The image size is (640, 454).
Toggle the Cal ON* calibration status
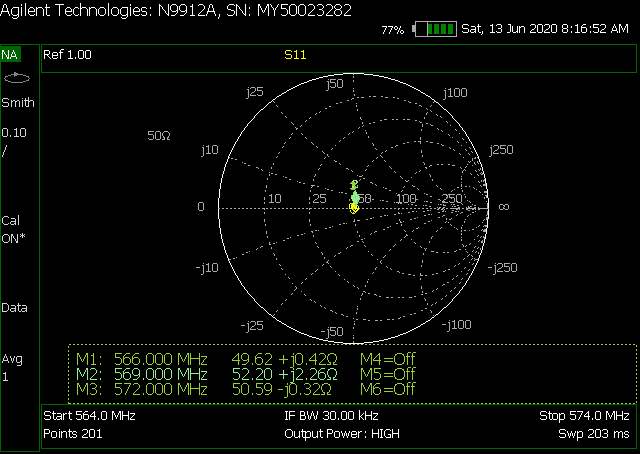[14, 229]
